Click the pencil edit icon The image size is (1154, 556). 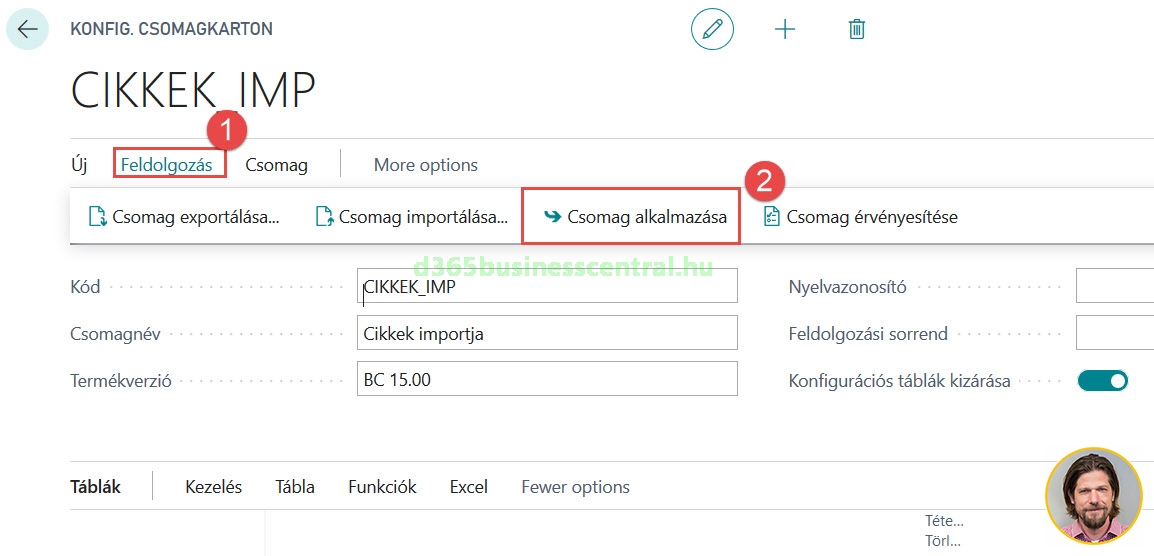pos(712,29)
